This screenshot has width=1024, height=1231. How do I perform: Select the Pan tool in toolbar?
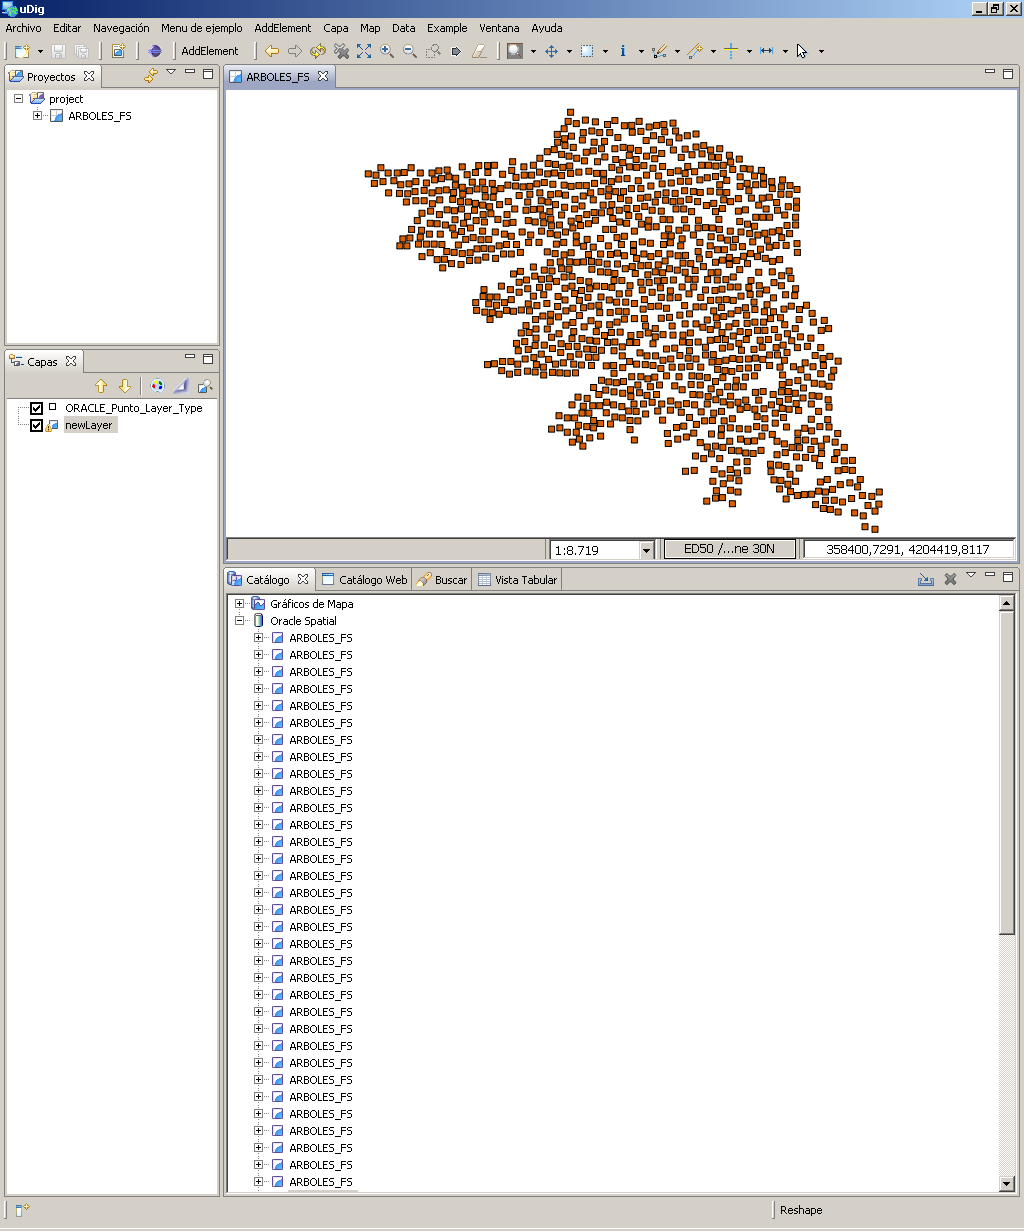coord(551,51)
